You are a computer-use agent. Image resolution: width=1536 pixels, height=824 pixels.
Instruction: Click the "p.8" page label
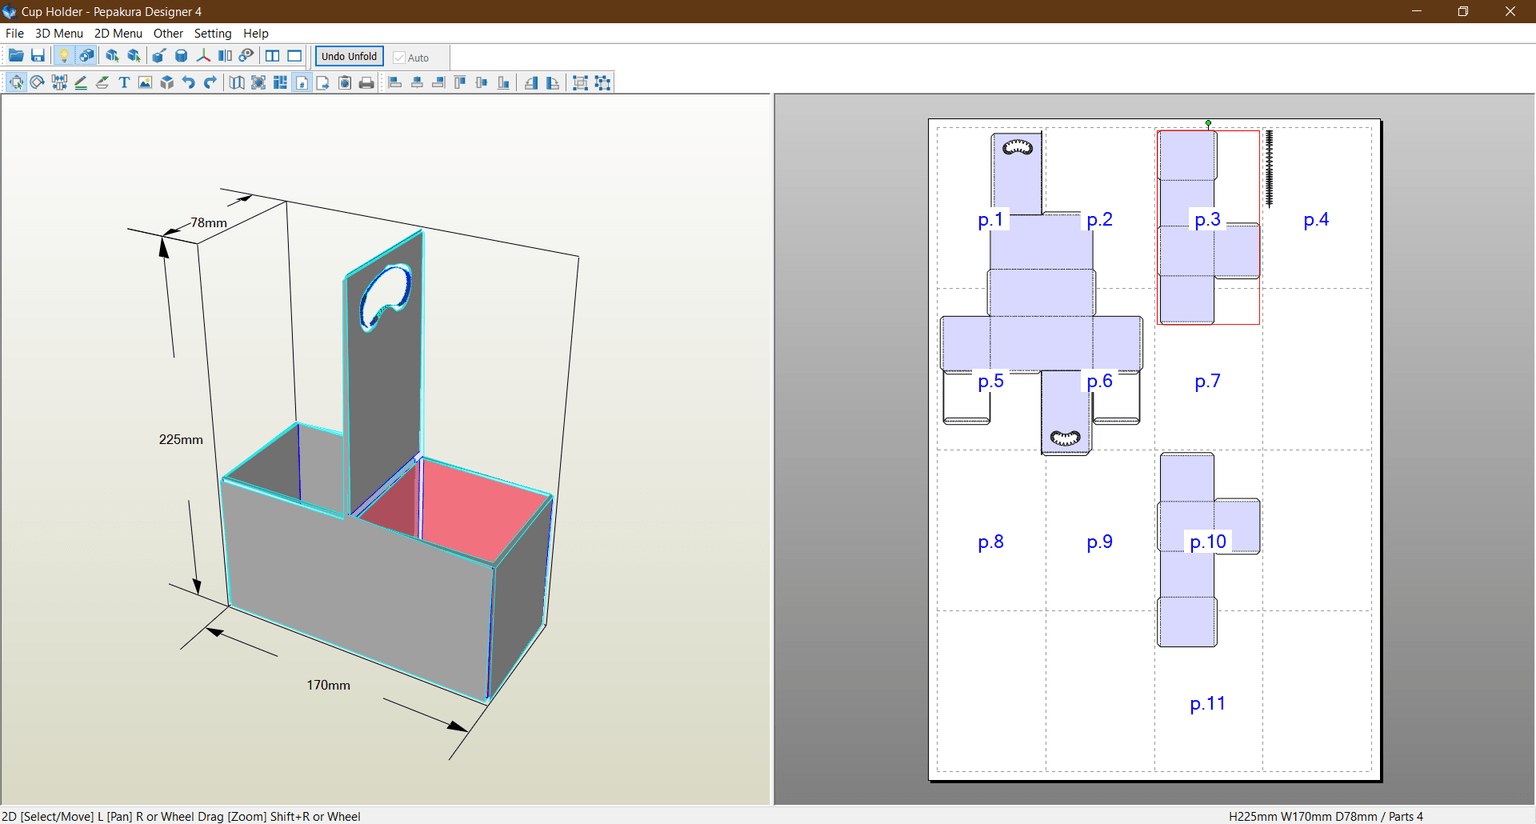pos(990,542)
